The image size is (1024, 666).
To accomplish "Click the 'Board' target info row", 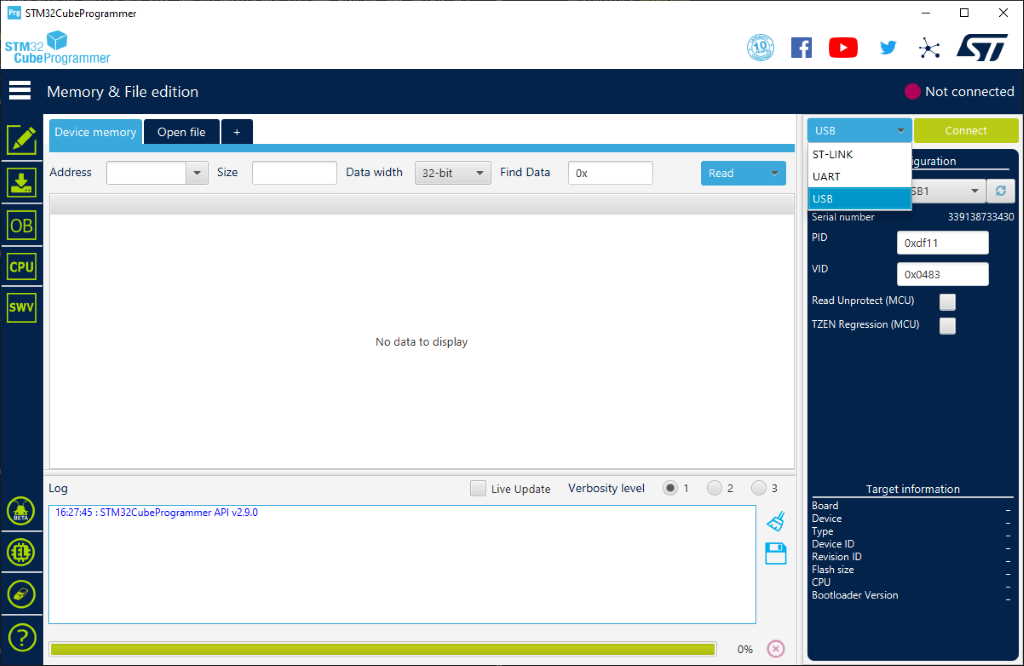I will (912, 505).
